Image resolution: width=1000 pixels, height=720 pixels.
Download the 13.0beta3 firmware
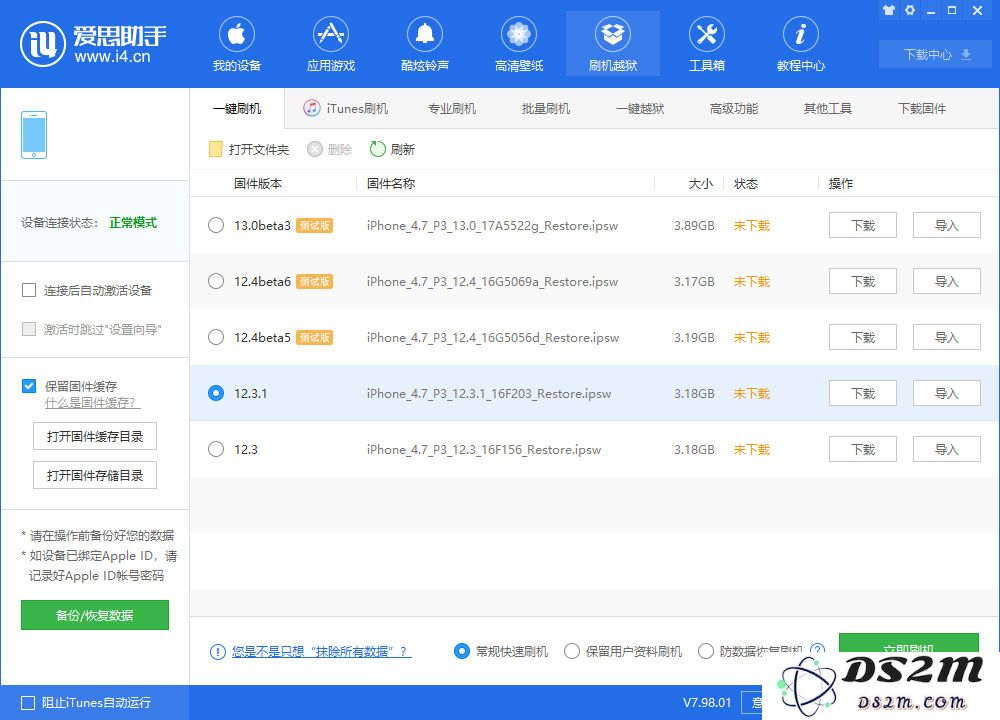click(x=863, y=225)
